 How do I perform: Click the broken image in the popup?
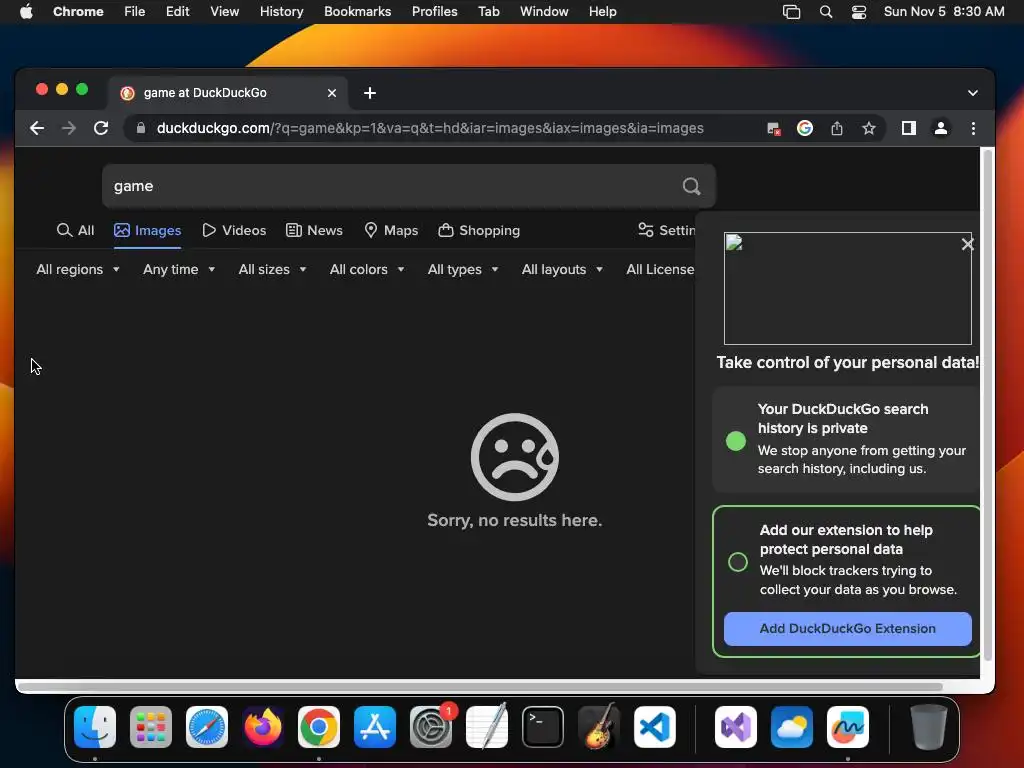click(848, 288)
